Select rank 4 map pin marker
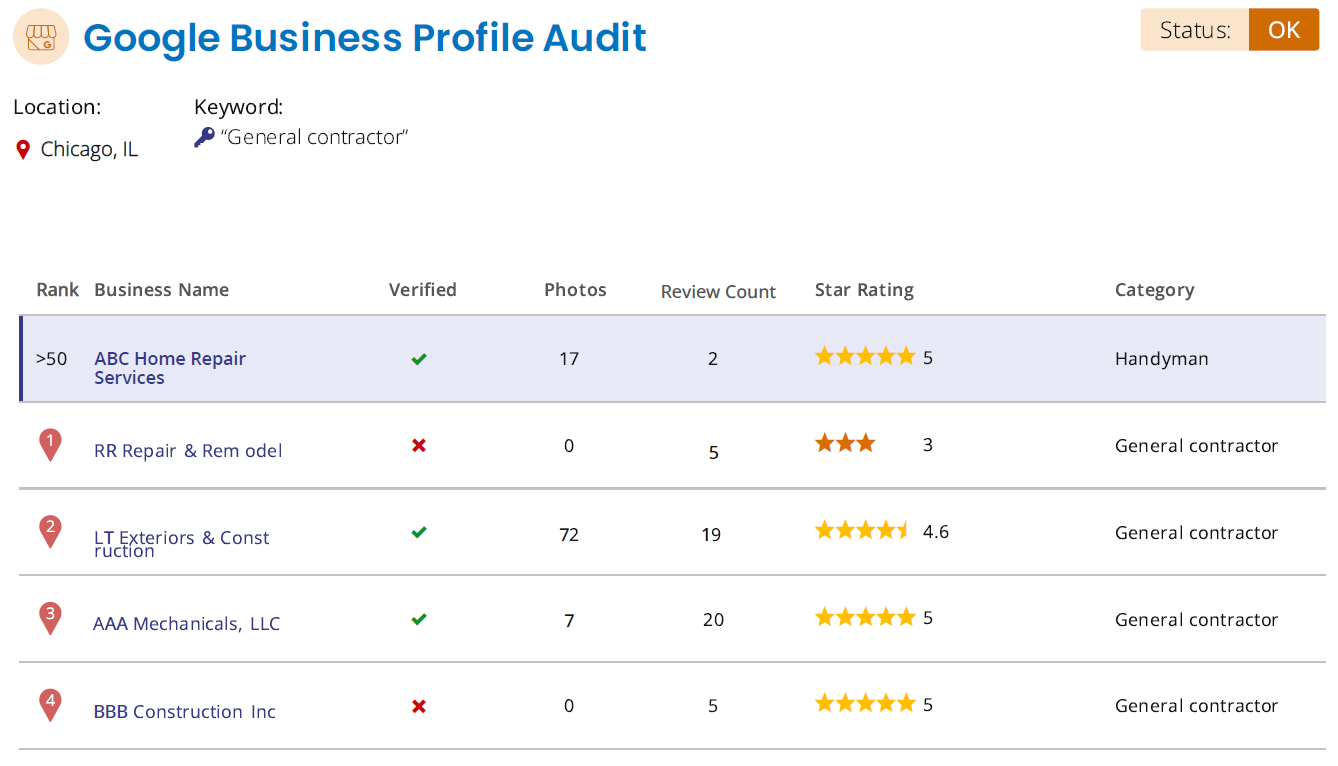Viewport: 1338px width, 766px height. (50, 705)
